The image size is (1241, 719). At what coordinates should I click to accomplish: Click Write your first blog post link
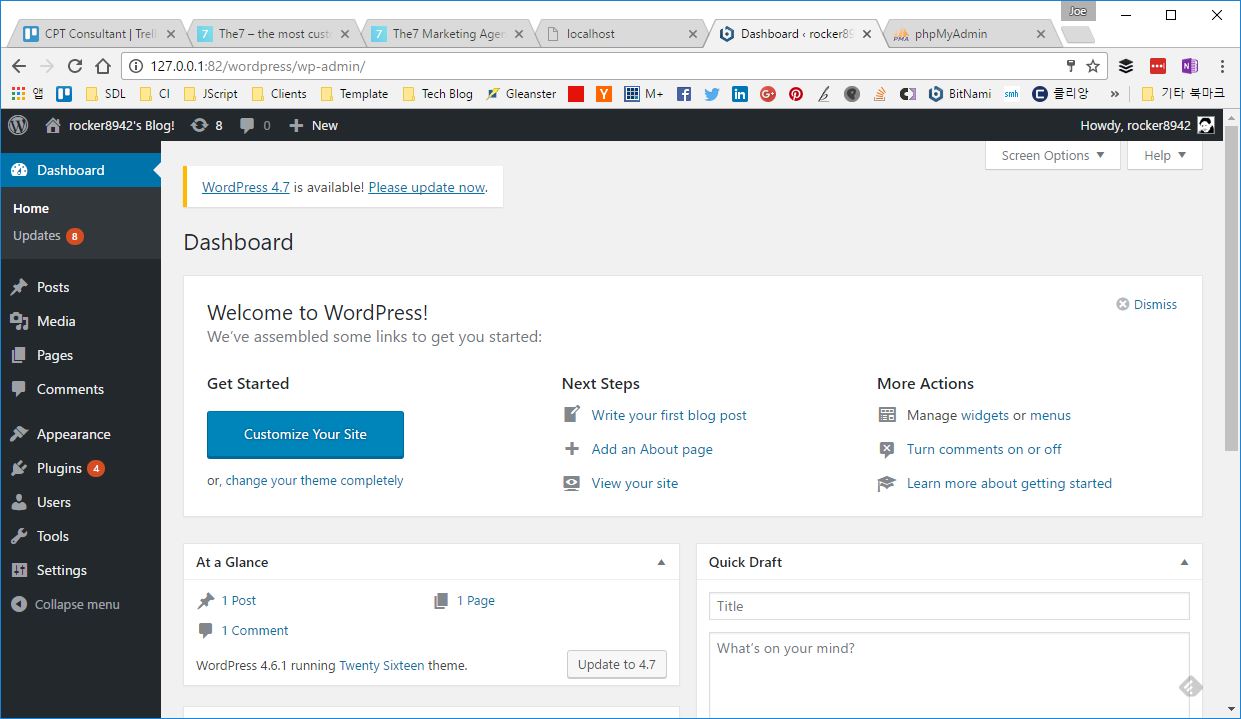(669, 415)
